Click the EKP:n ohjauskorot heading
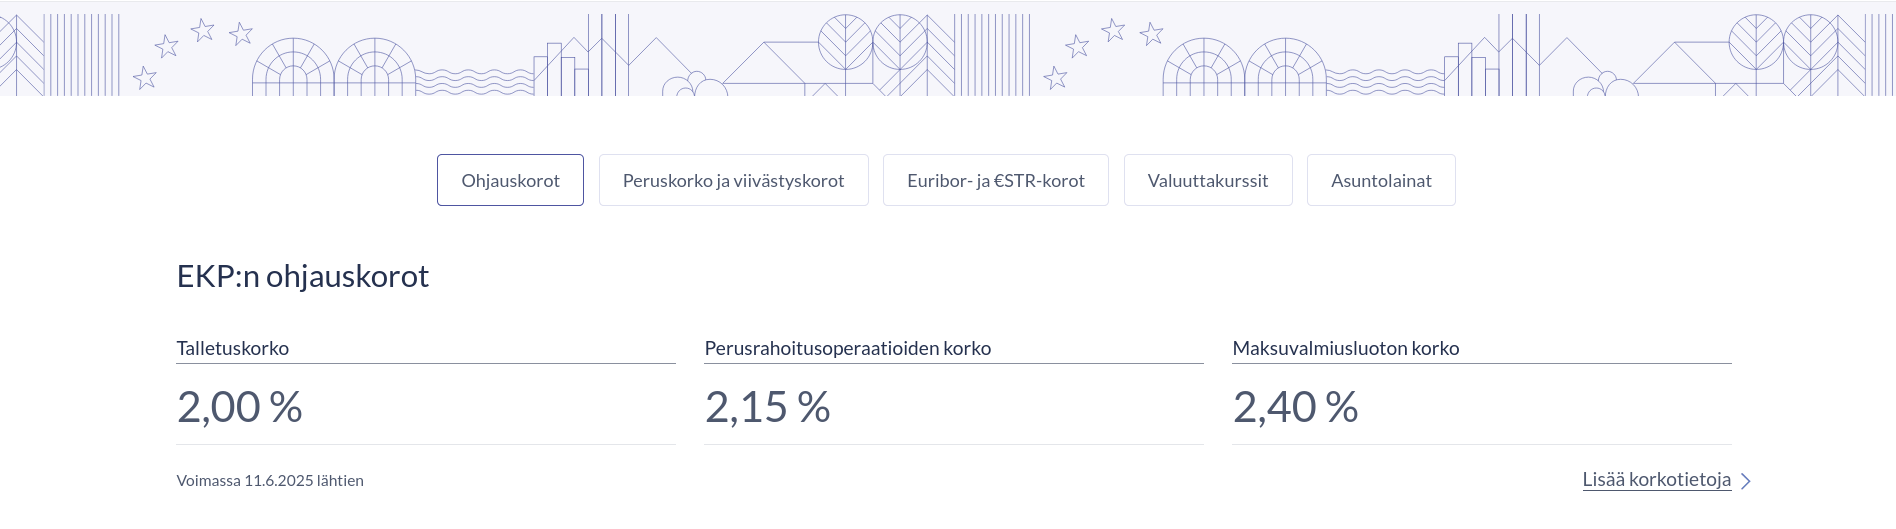This screenshot has height=529, width=1896. pyautogui.click(x=303, y=276)
